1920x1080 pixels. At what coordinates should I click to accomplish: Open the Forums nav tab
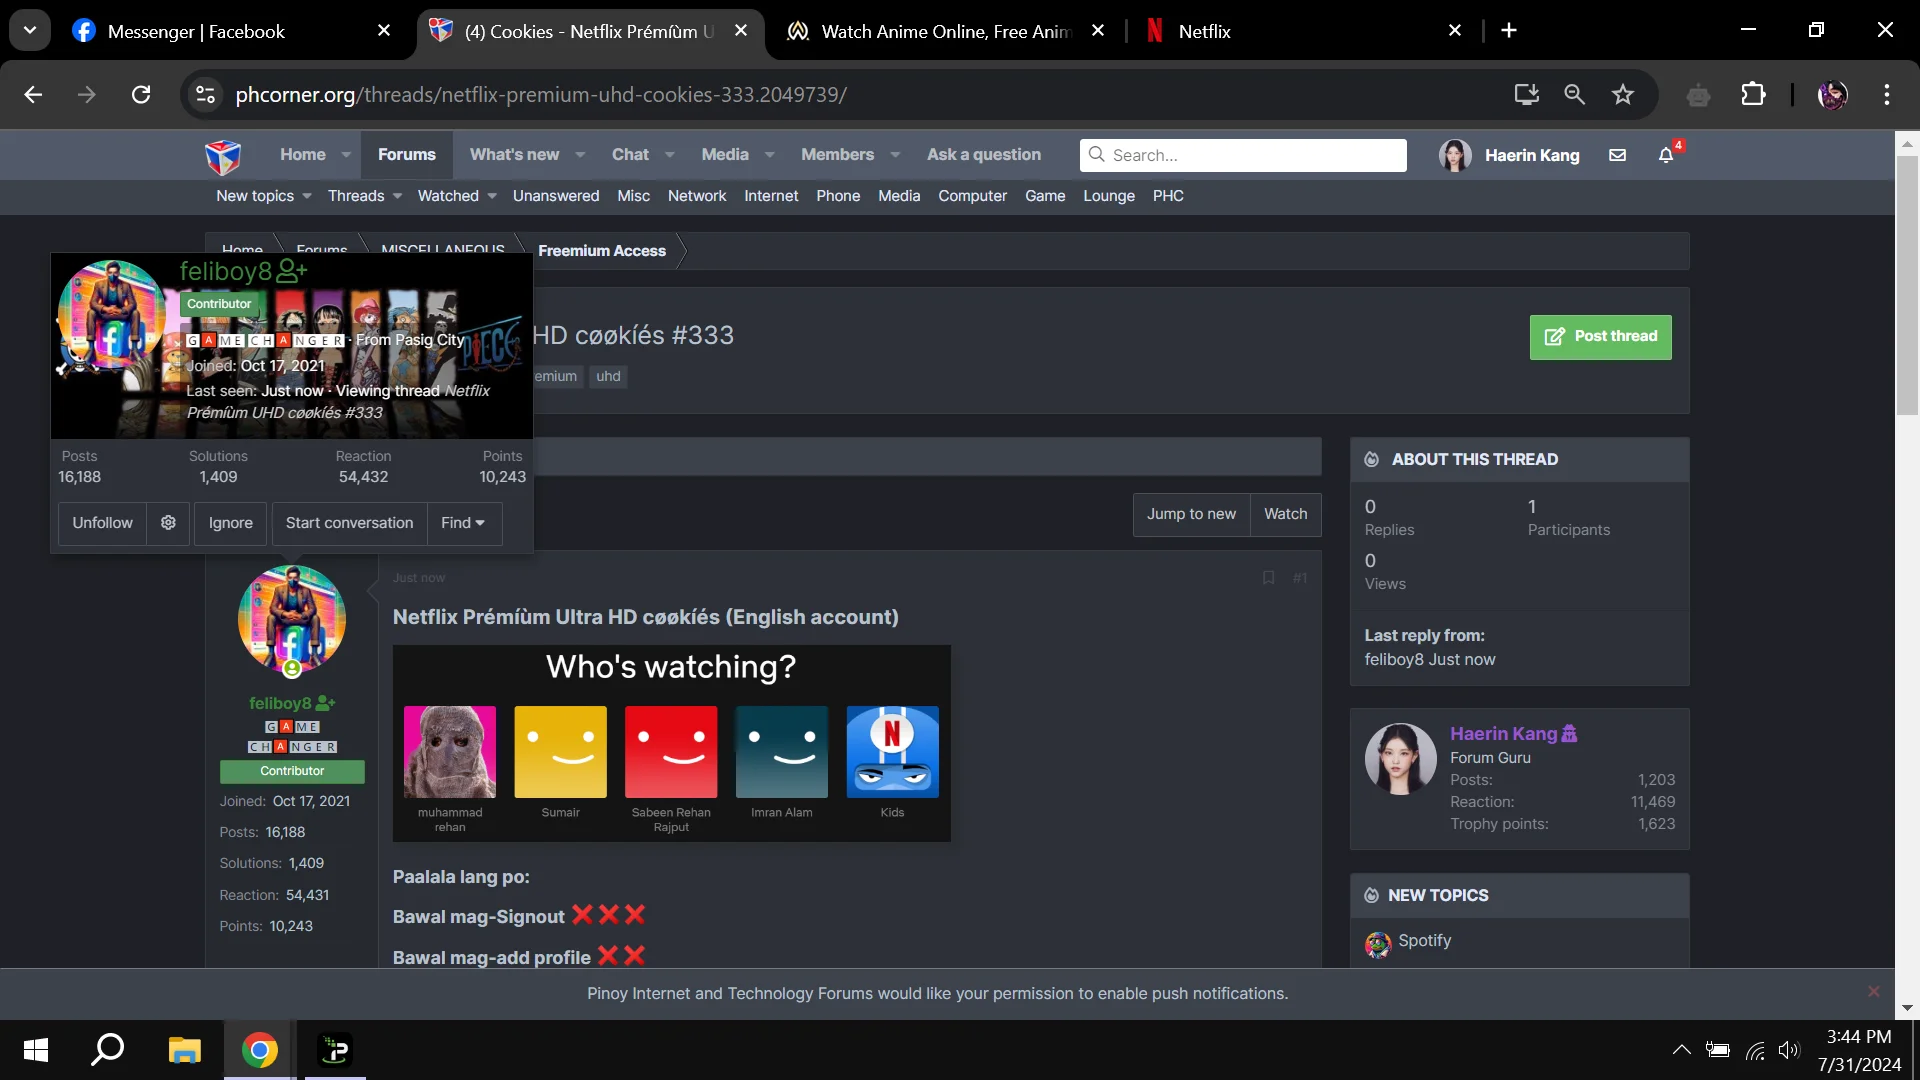(407, 155)
